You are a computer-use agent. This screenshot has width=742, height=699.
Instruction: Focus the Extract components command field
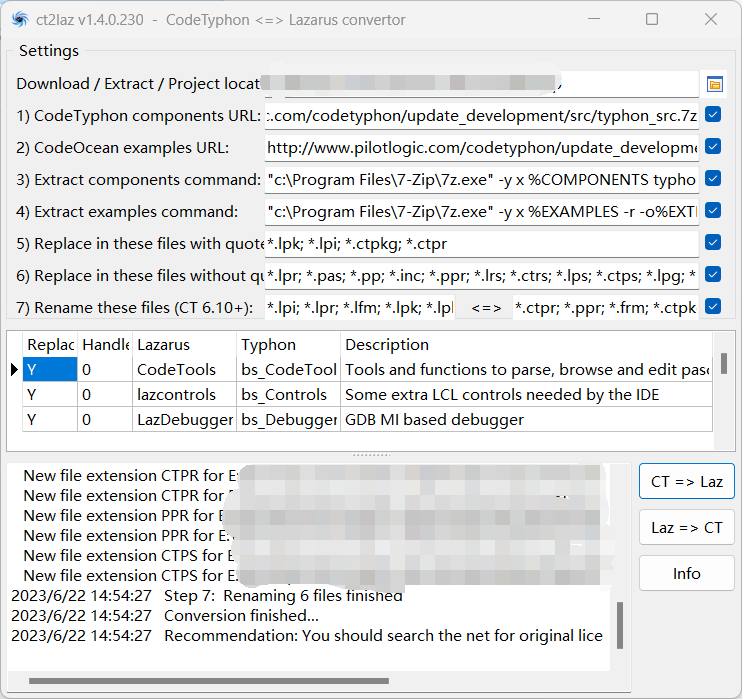click(481, 180)
